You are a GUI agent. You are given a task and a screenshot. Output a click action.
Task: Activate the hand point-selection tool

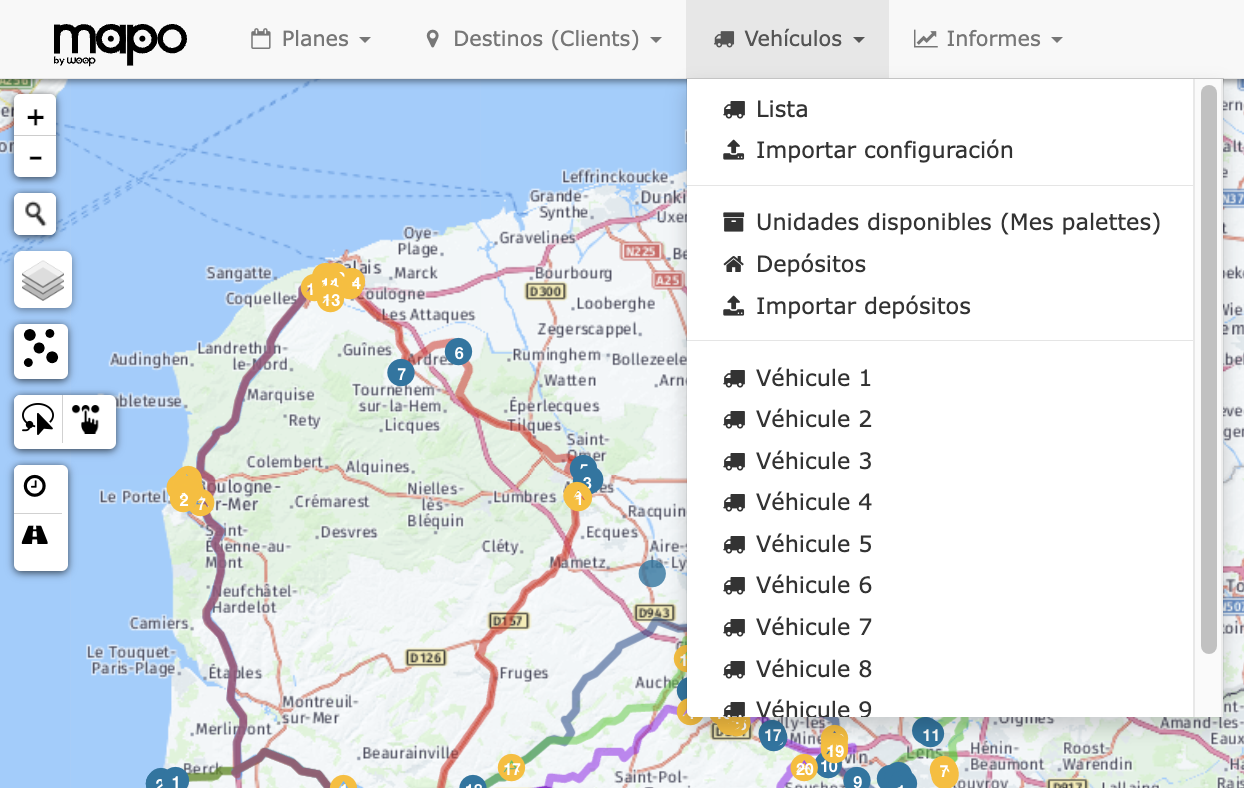(x=90, y=422)
